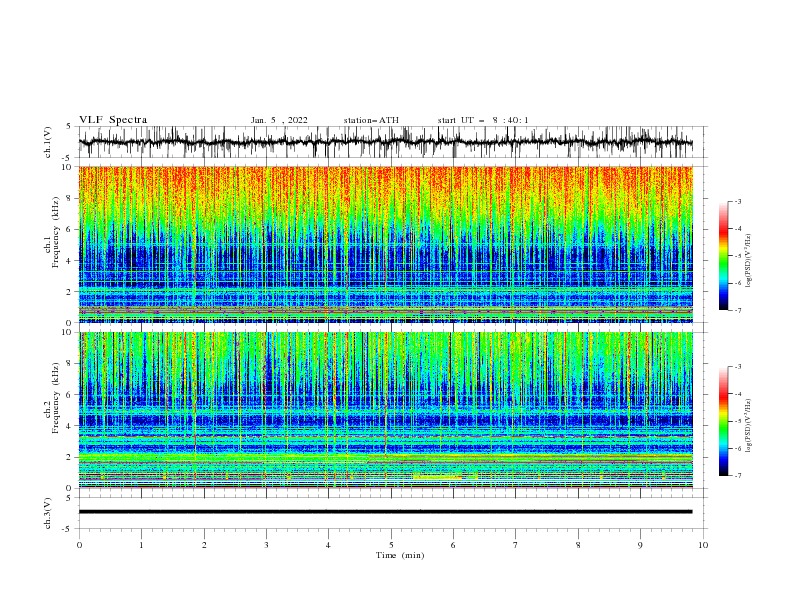
Task: Click time axis tick label "9"
Action: tap(640, 545)
